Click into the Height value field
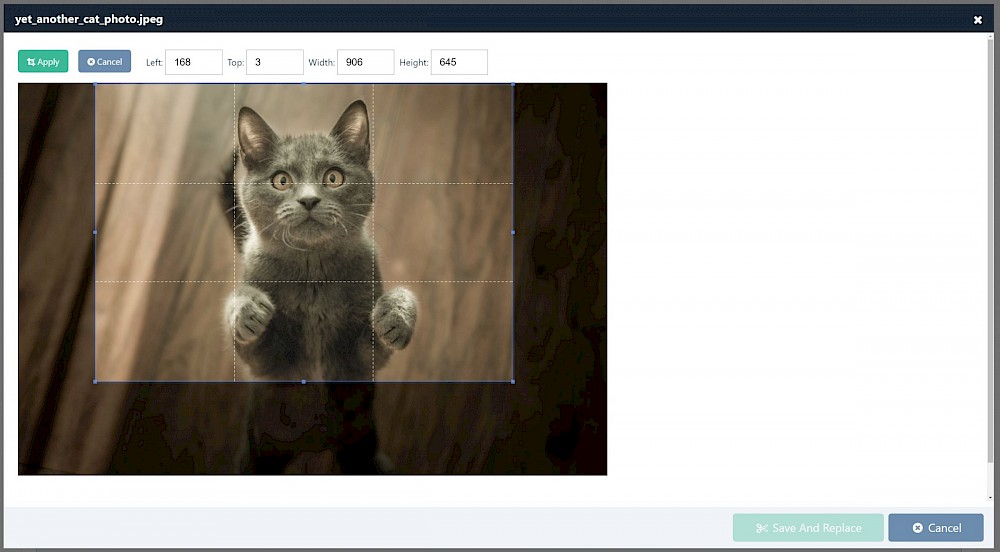The width and height of the screenshot is (1000, 552). [459, 62]
